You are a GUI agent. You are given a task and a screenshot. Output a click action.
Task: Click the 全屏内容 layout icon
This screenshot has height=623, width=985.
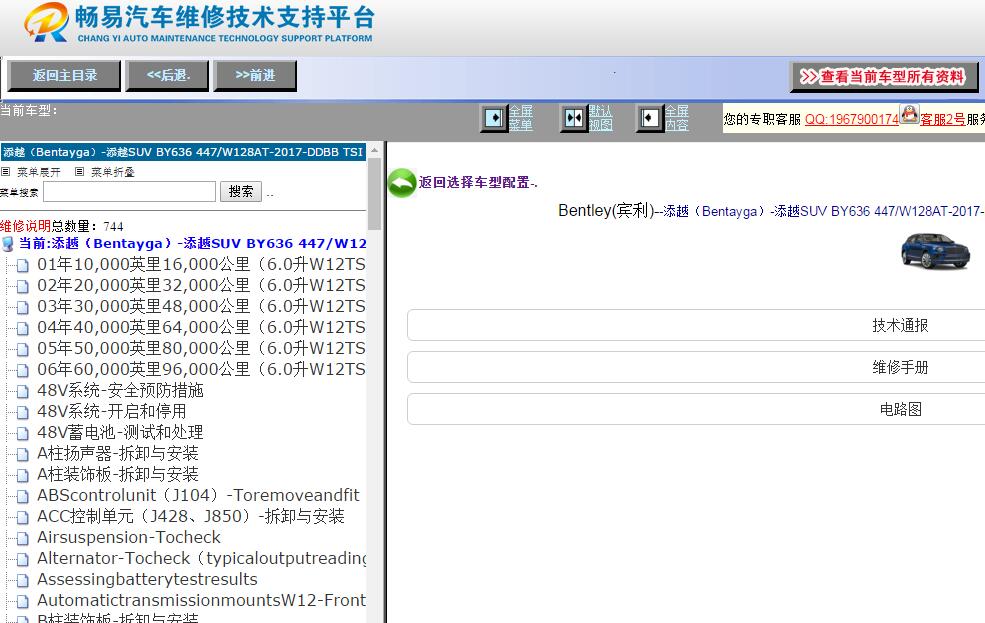(650, 118)
